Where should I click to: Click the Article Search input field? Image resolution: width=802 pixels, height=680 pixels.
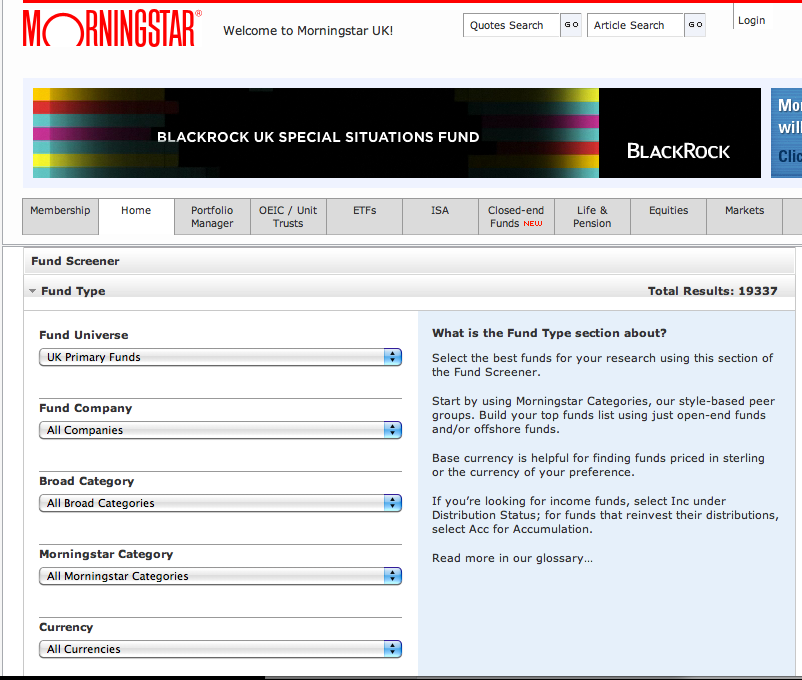pos(635,25)
